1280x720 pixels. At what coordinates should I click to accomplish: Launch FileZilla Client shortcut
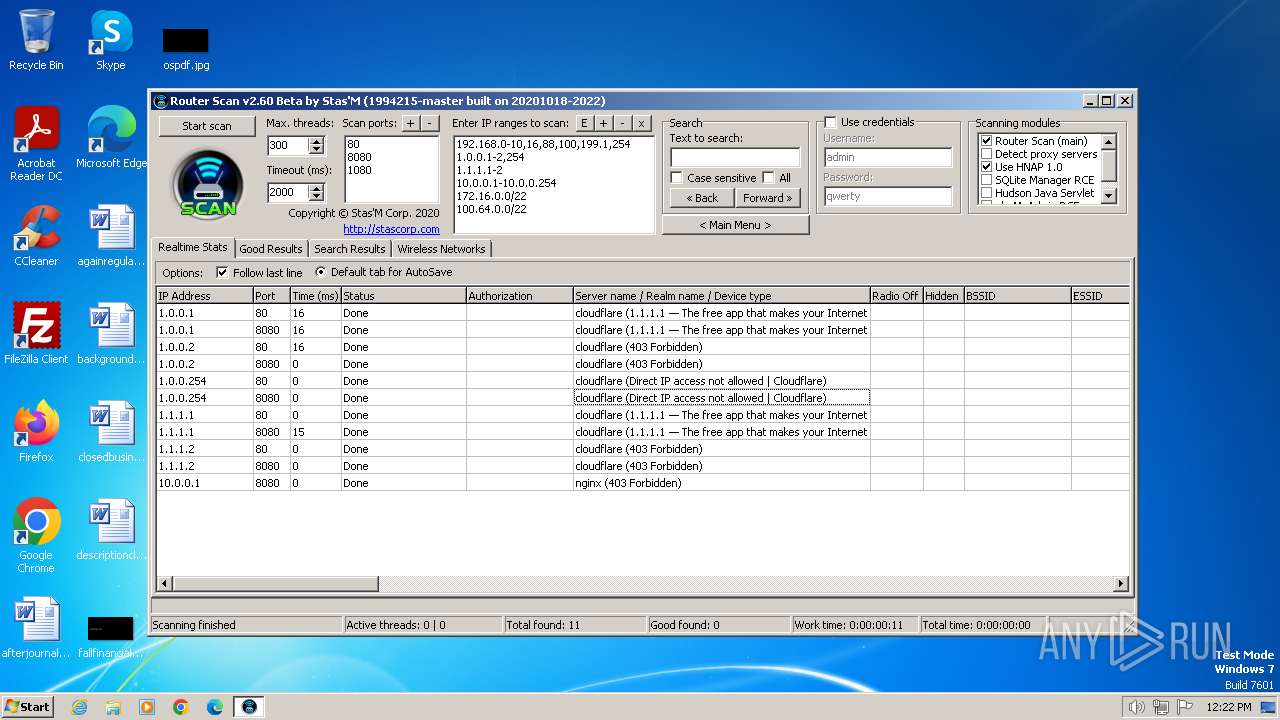click(36, 334)
